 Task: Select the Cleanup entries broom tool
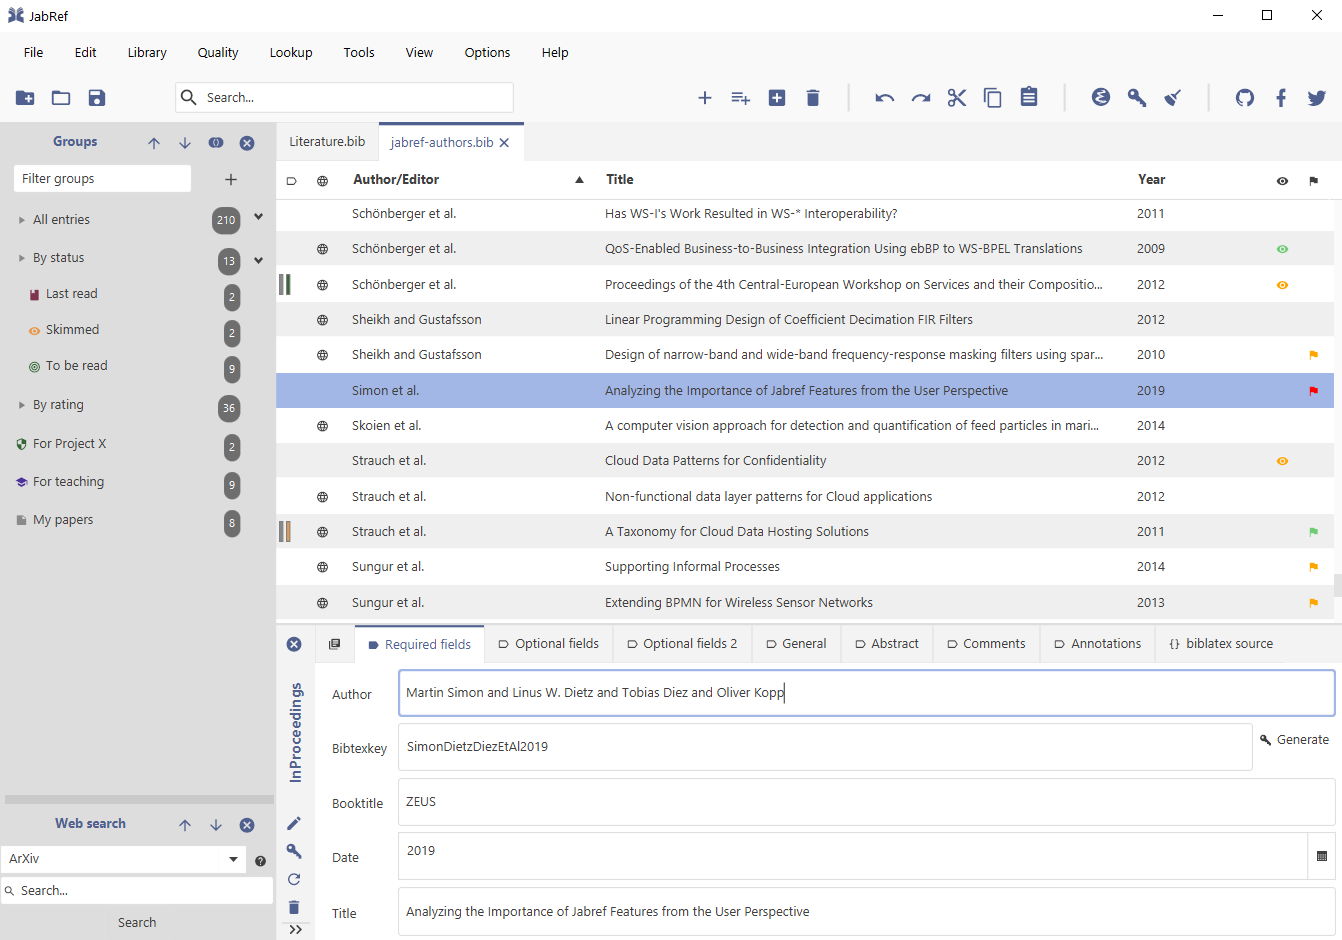coord(1172,98)
